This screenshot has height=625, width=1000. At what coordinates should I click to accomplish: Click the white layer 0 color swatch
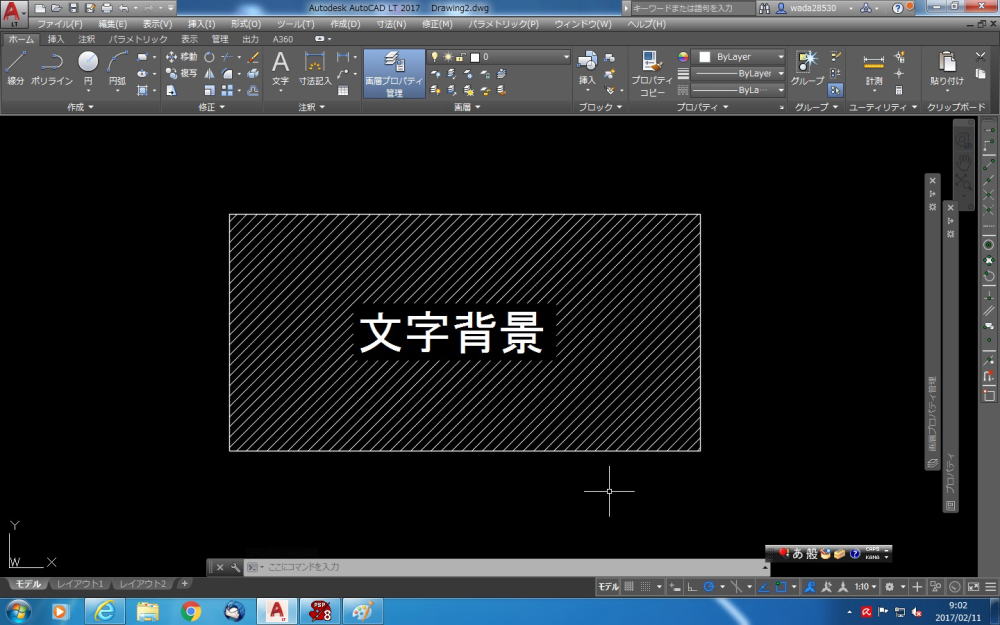(474, 57)
